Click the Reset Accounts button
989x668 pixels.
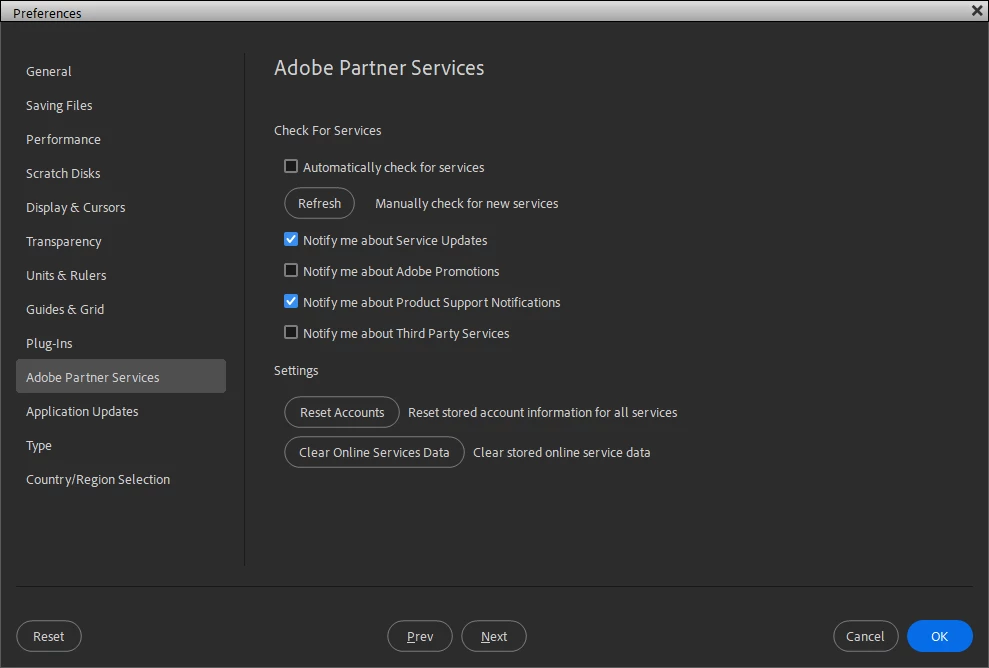342,412
